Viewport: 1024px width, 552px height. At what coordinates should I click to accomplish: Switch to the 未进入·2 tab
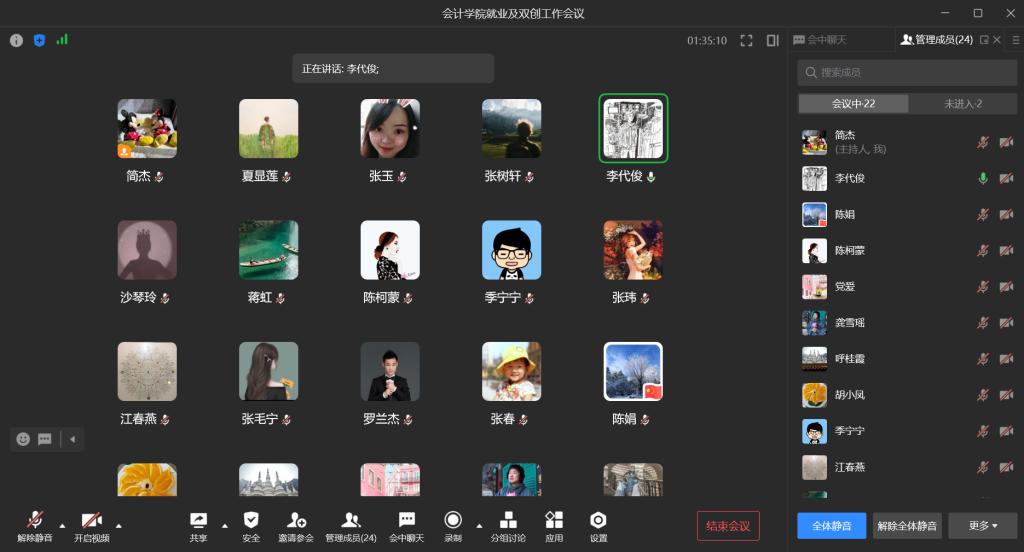point(963,104)
